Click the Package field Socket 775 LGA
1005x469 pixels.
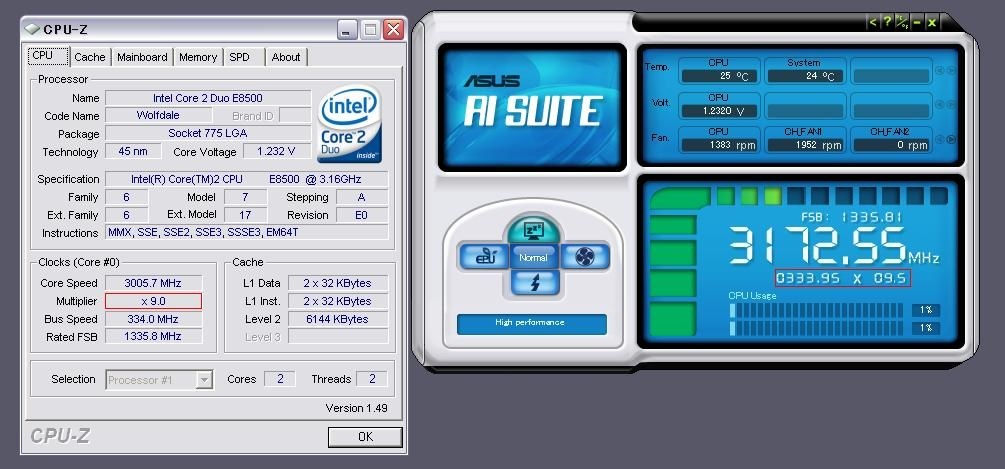(208, 133)
